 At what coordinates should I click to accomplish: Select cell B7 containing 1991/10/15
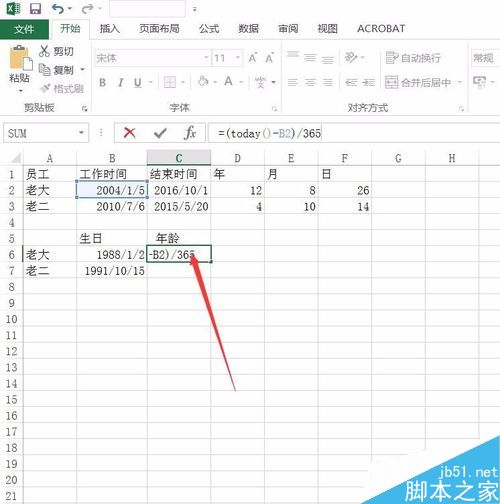pyautogui.click(x=112, y=271)
